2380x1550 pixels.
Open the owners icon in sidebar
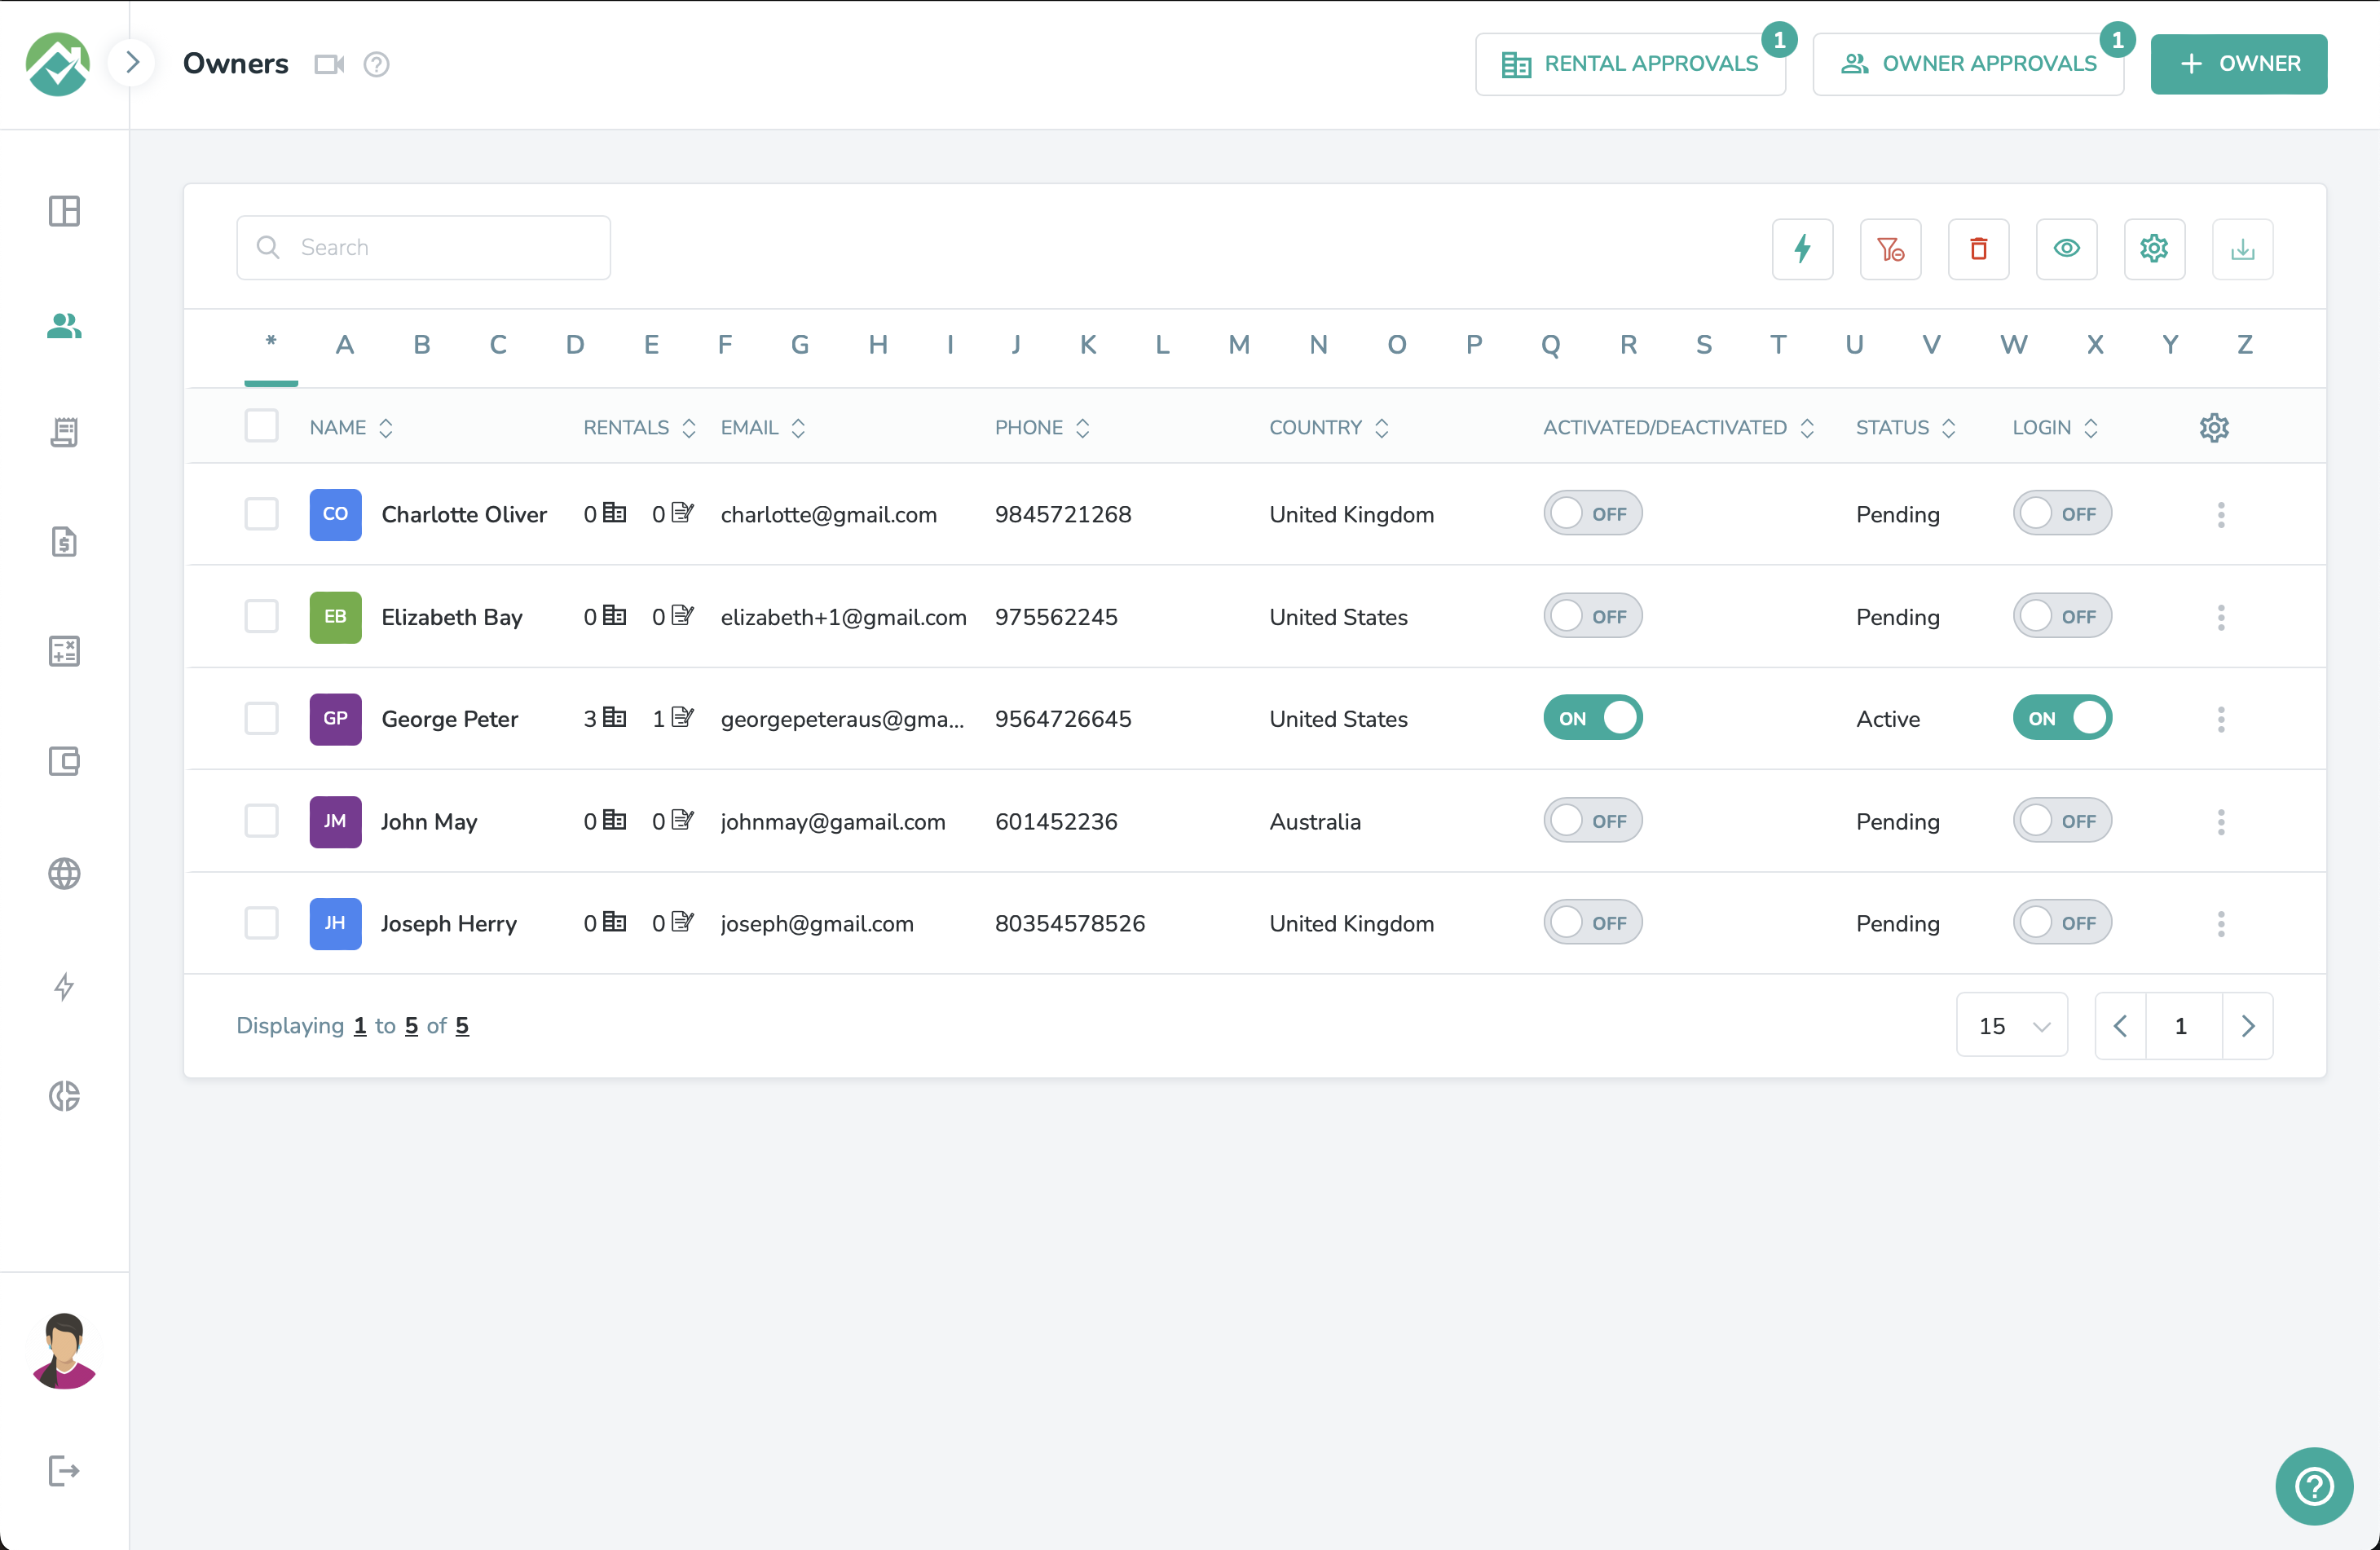point(64,325)
